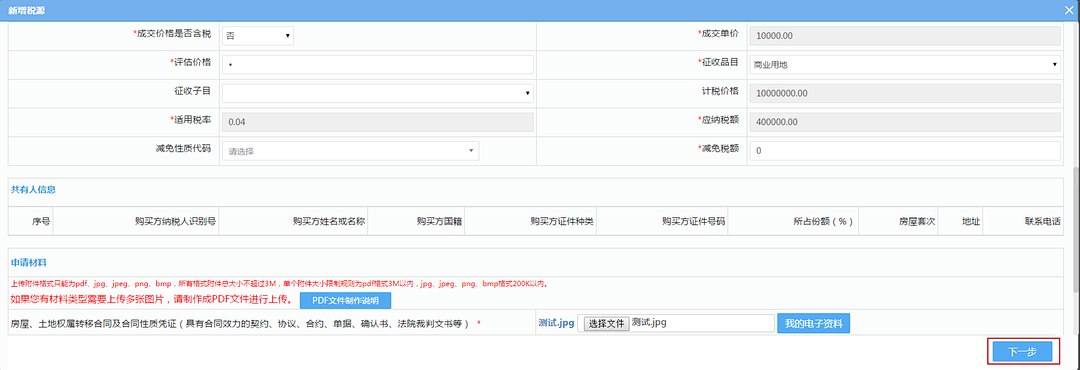Viewport: 1080px width, 370px height.
Task: Open the 征收子目 dropdown list
Action: [377, 93]
